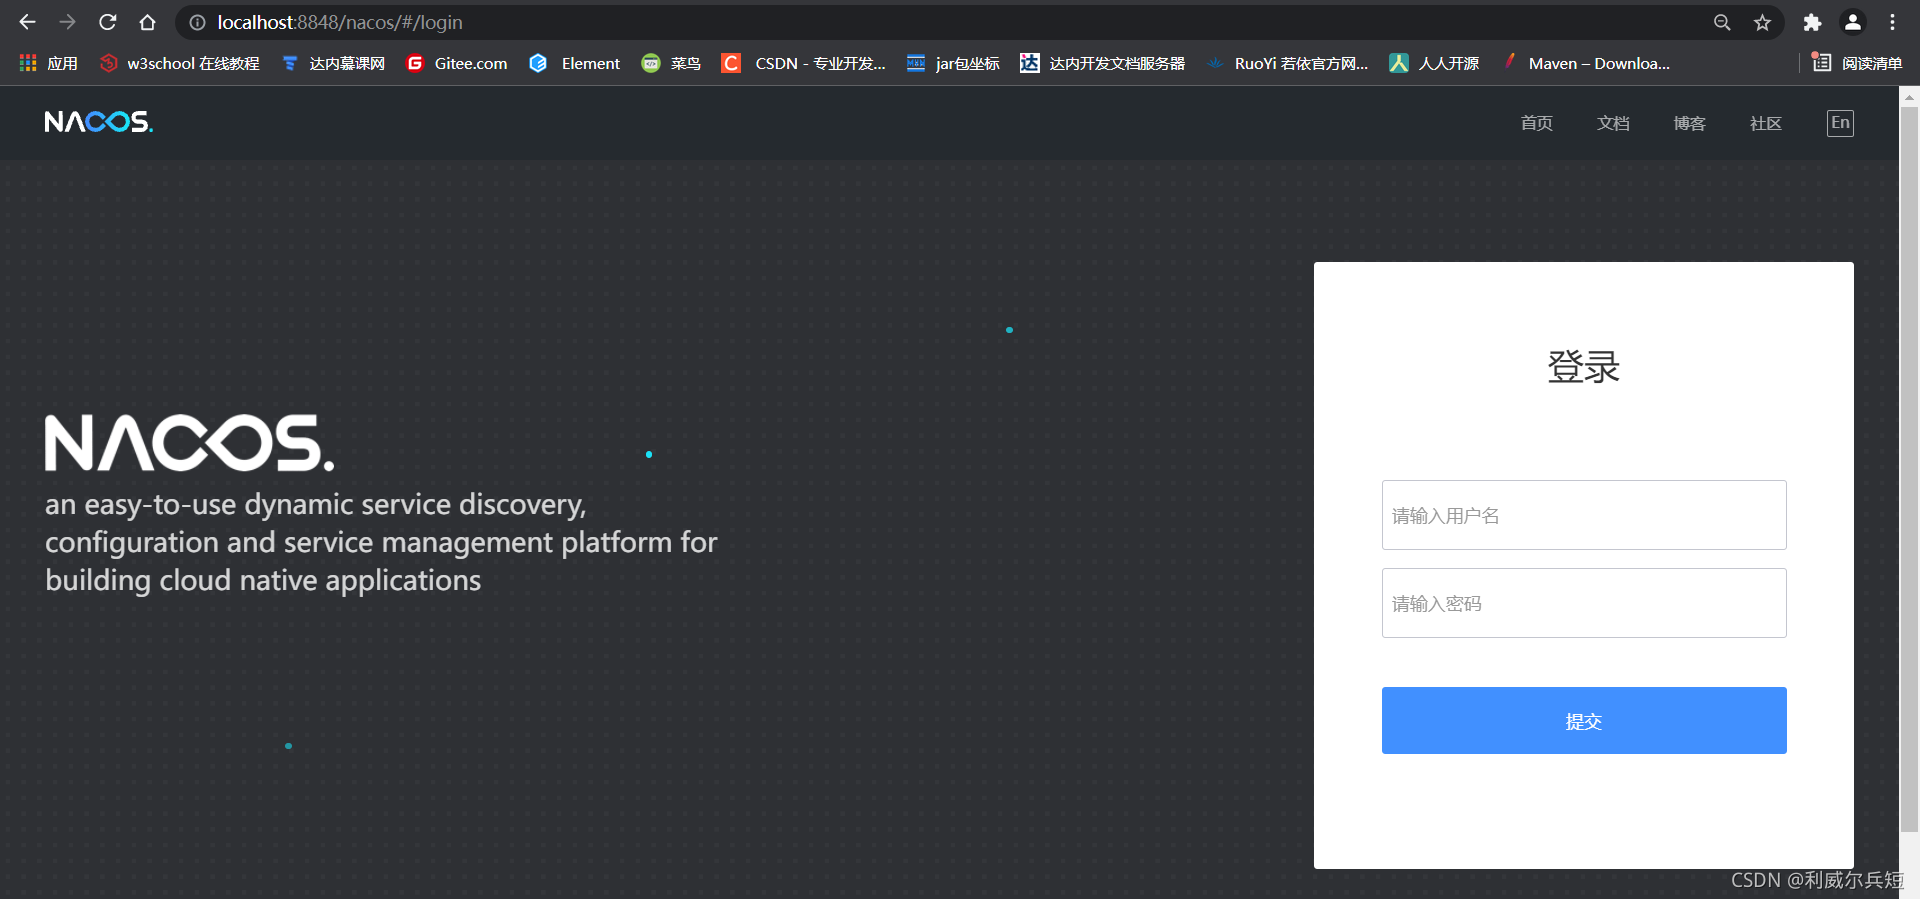This screenshot has height=899, width=1920.
Task: Open 达内慕课网 bookmark
Action: click(x=333, y=63)
